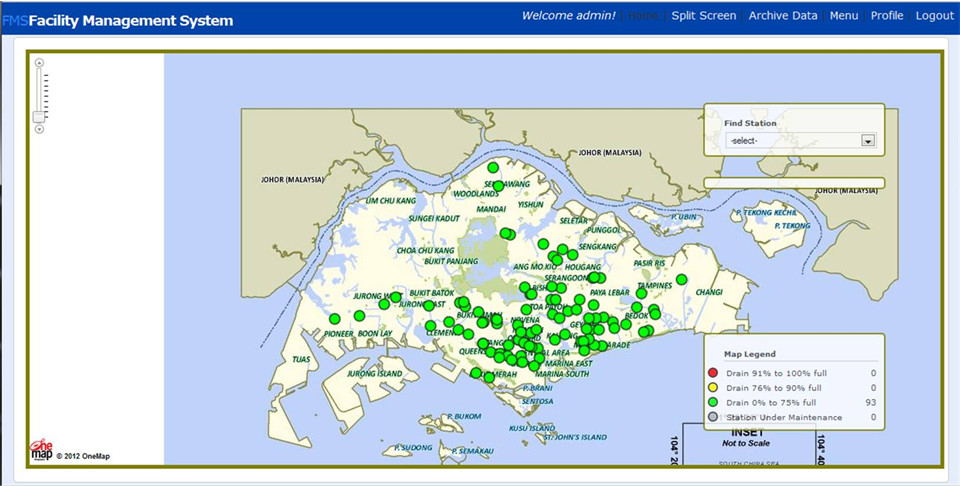Click the empty panel below Find Station
The height and width of the screenshot is (486, 960).
794,182
